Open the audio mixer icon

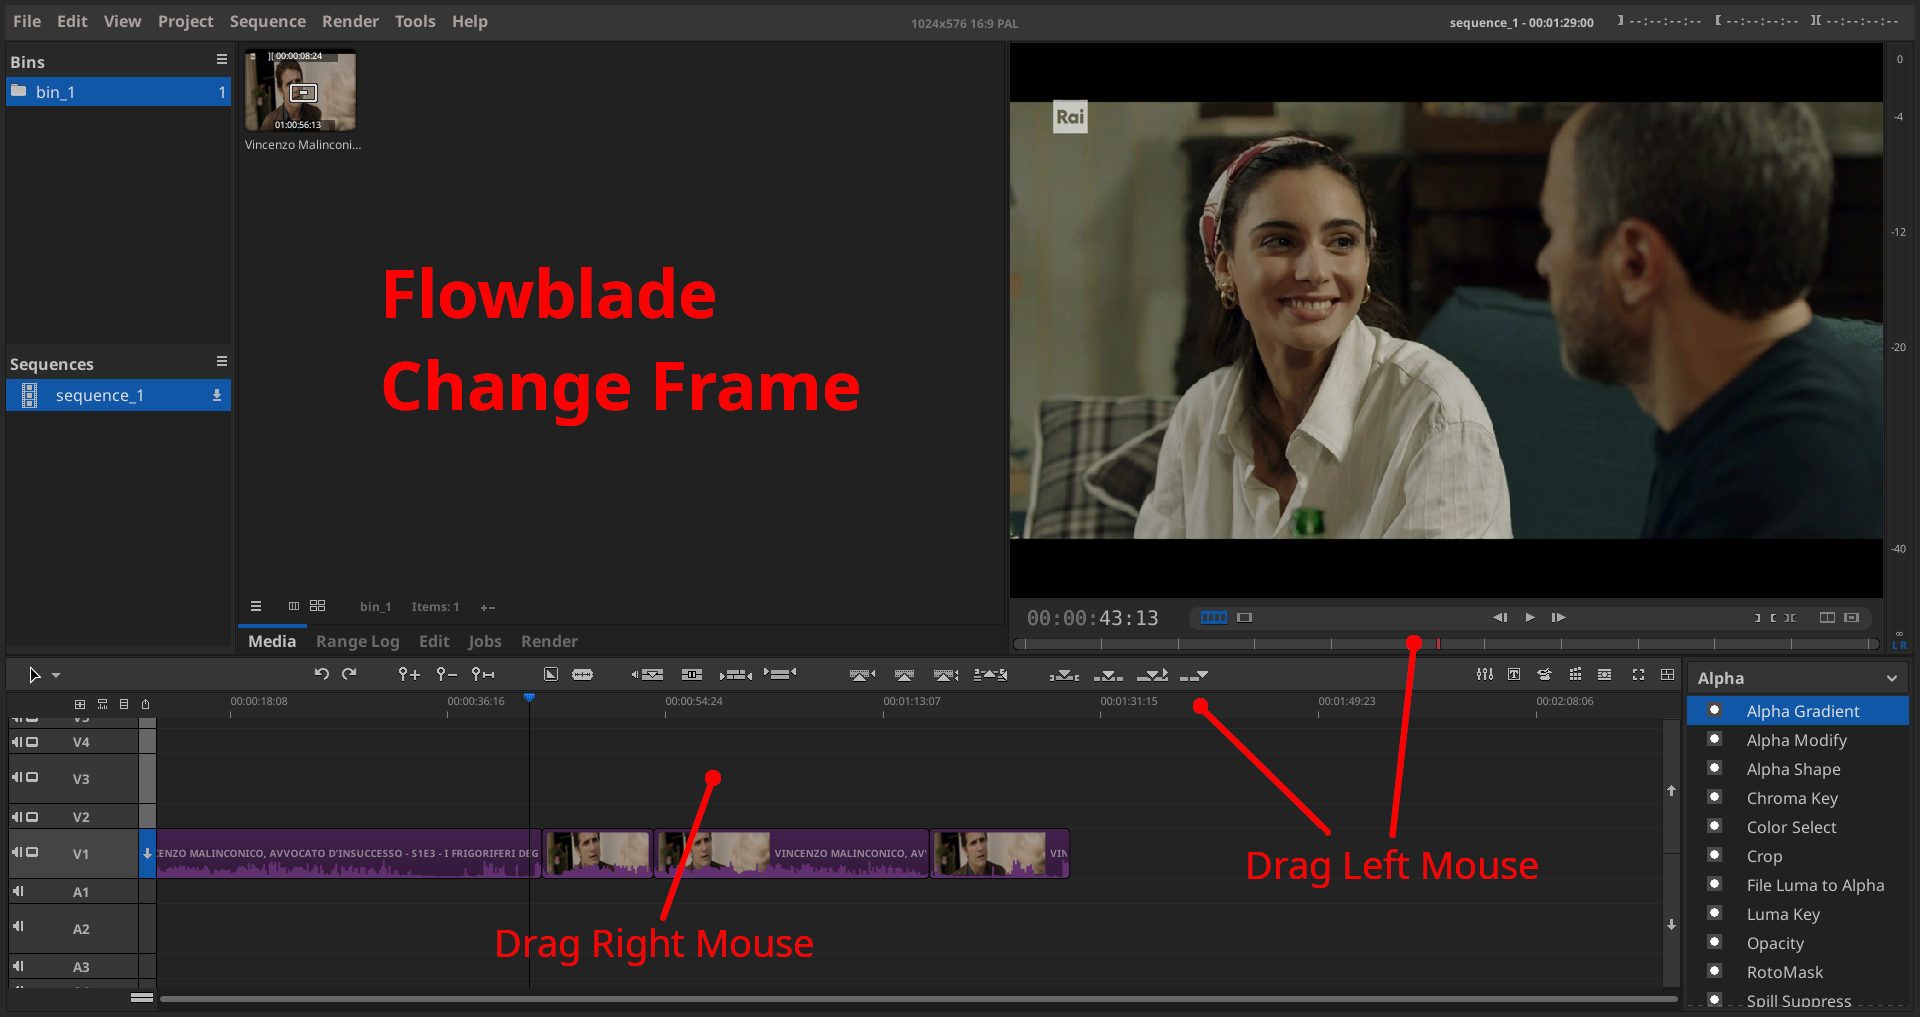tap(1485, 674)
